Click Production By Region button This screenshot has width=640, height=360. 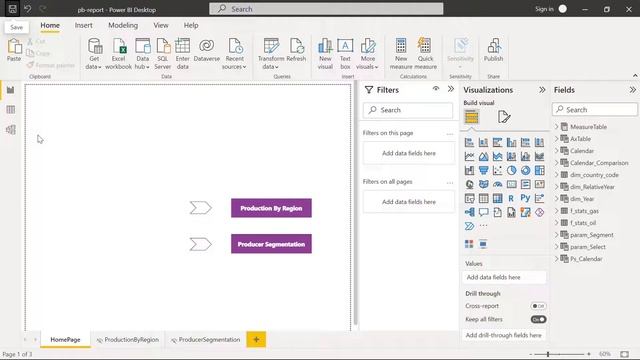tap(271, 208)
